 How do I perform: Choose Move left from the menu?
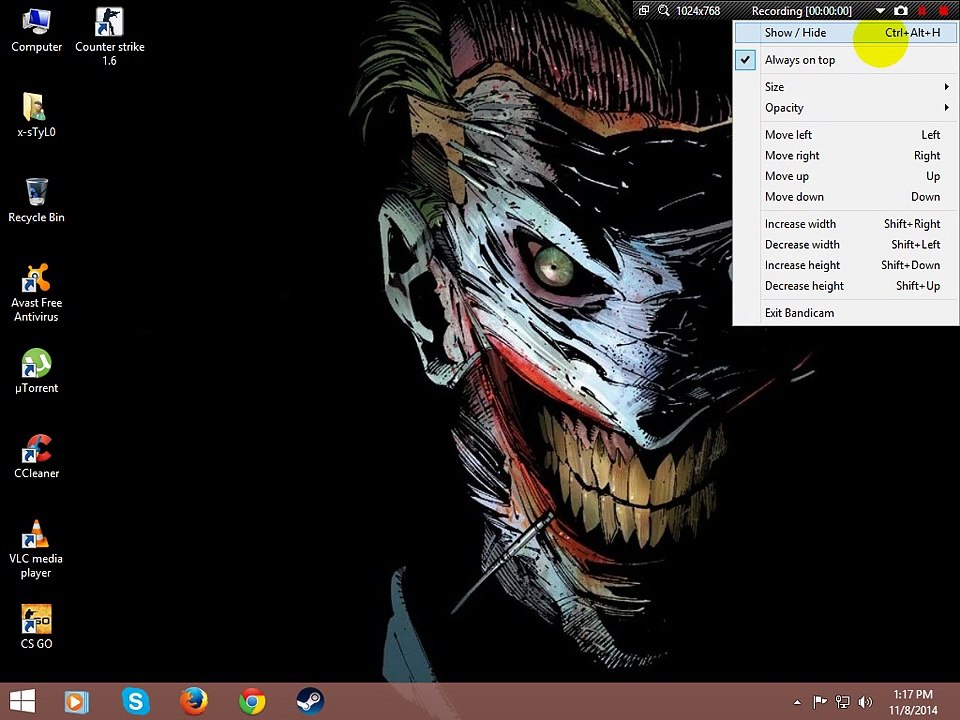846,135
